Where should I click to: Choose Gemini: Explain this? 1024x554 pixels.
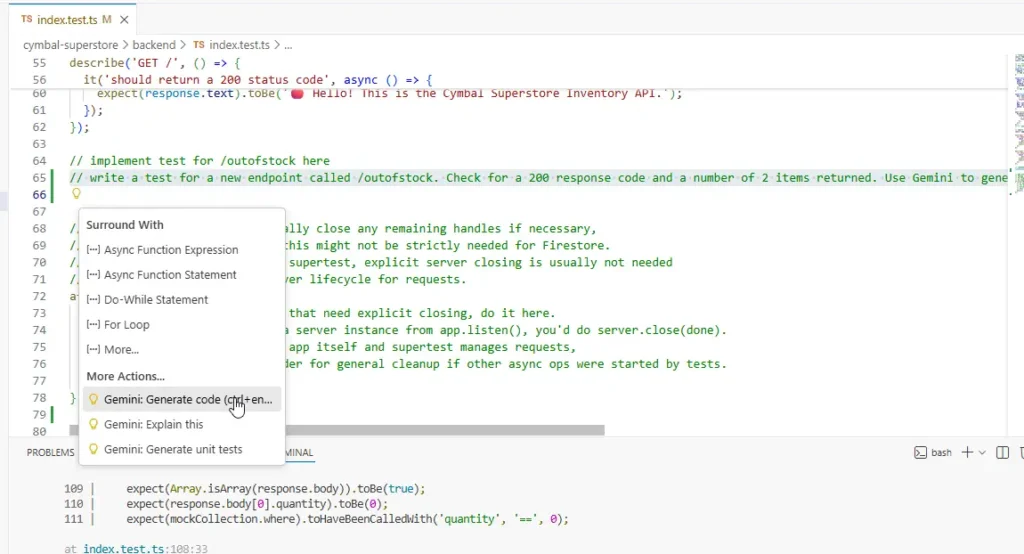tap(153, 424)
